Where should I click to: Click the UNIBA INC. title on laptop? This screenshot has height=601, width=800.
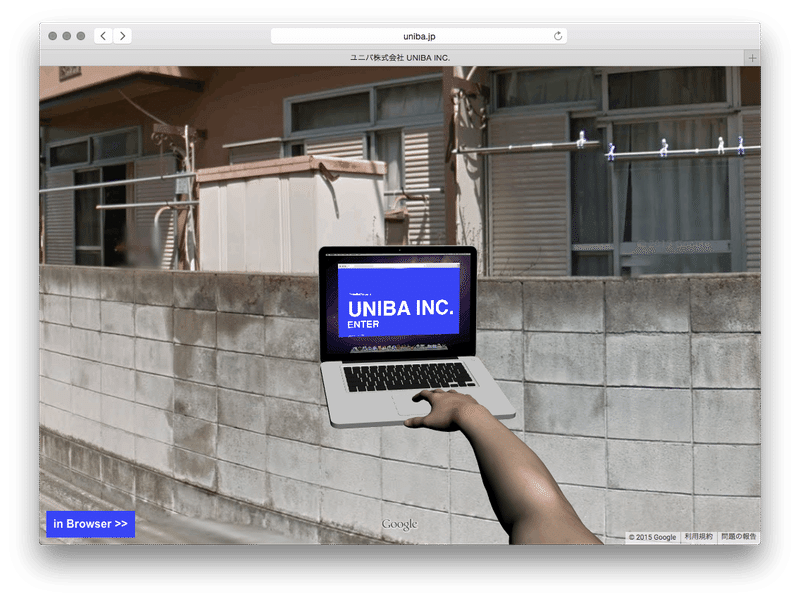click(401, 308)
